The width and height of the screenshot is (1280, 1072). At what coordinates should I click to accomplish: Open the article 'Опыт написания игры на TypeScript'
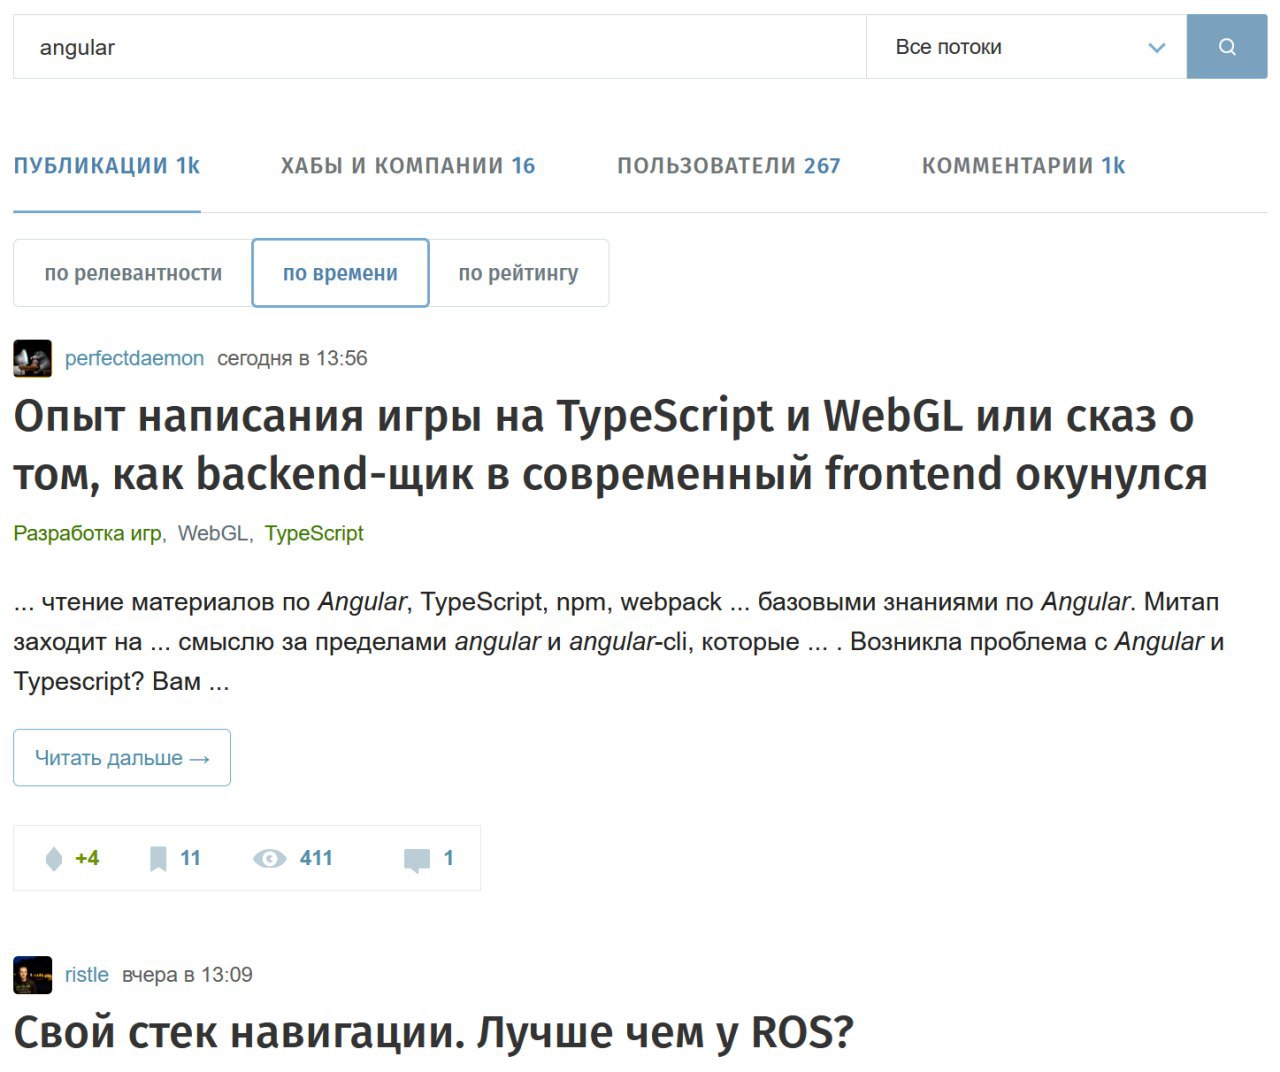[610, 445]
